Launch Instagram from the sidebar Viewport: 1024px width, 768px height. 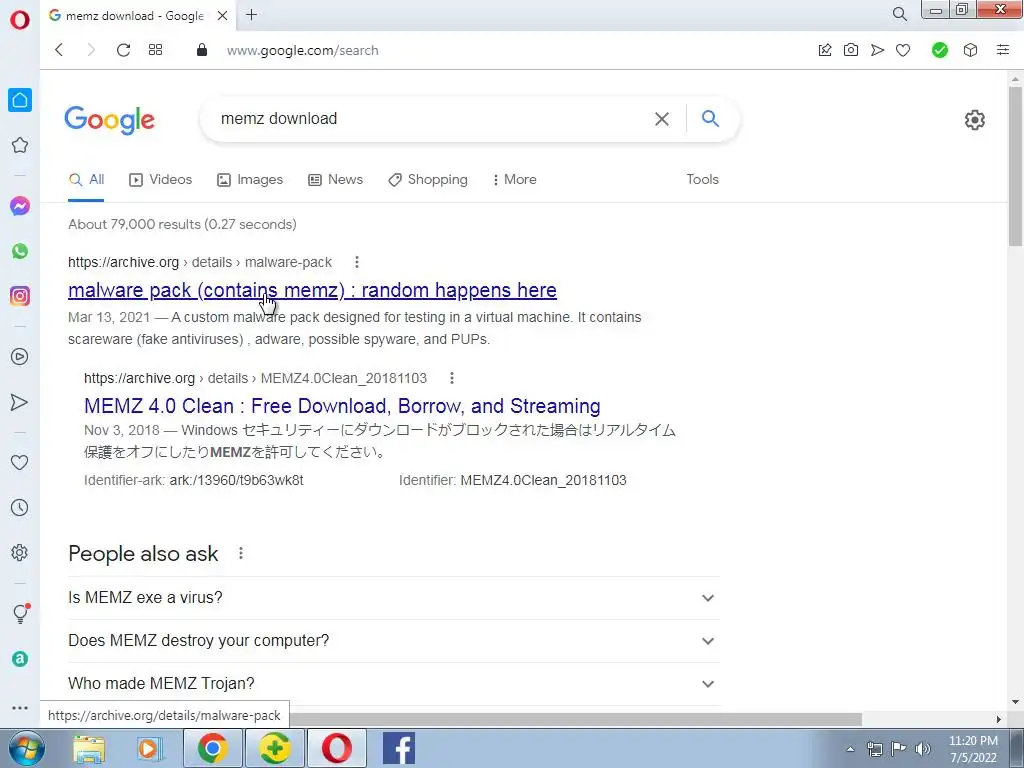pyautogui.click(x=20, y=296)
